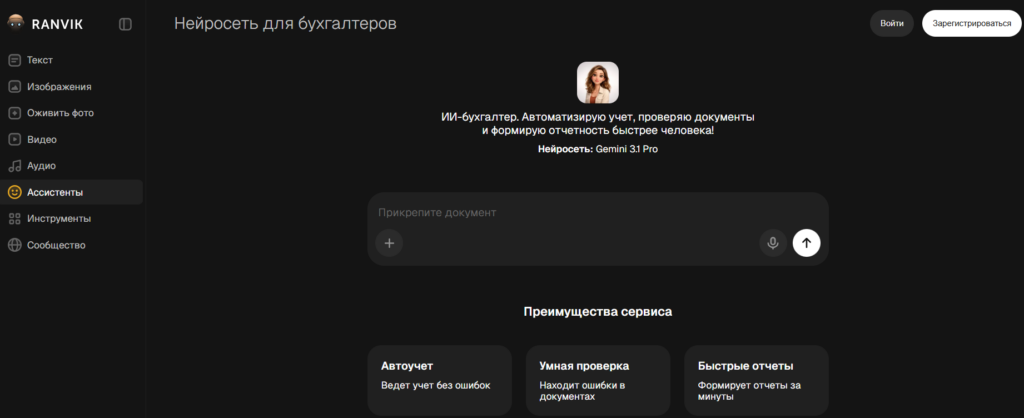Click the Быстрые отчеты advantage card
This screenshot has height=418, width=1024.
756,381
